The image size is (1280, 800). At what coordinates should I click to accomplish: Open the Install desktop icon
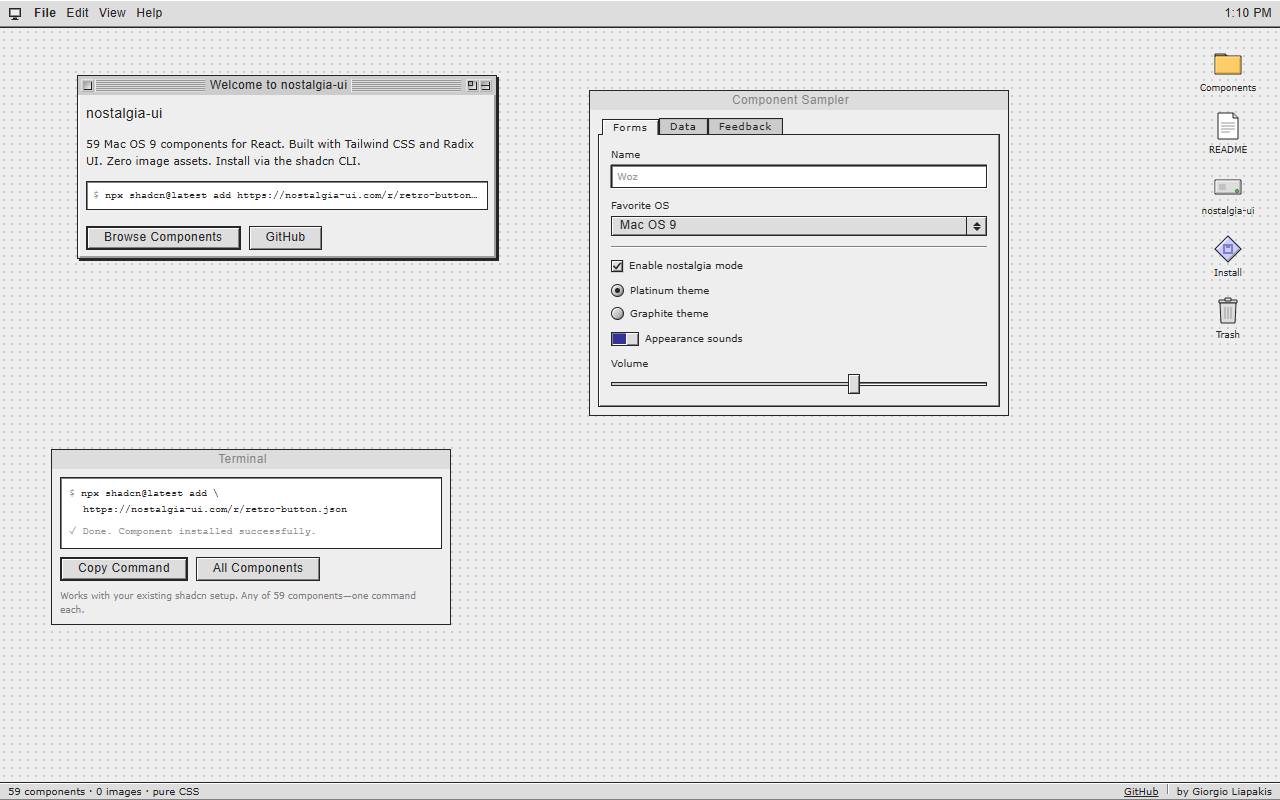coord(1227,257)
